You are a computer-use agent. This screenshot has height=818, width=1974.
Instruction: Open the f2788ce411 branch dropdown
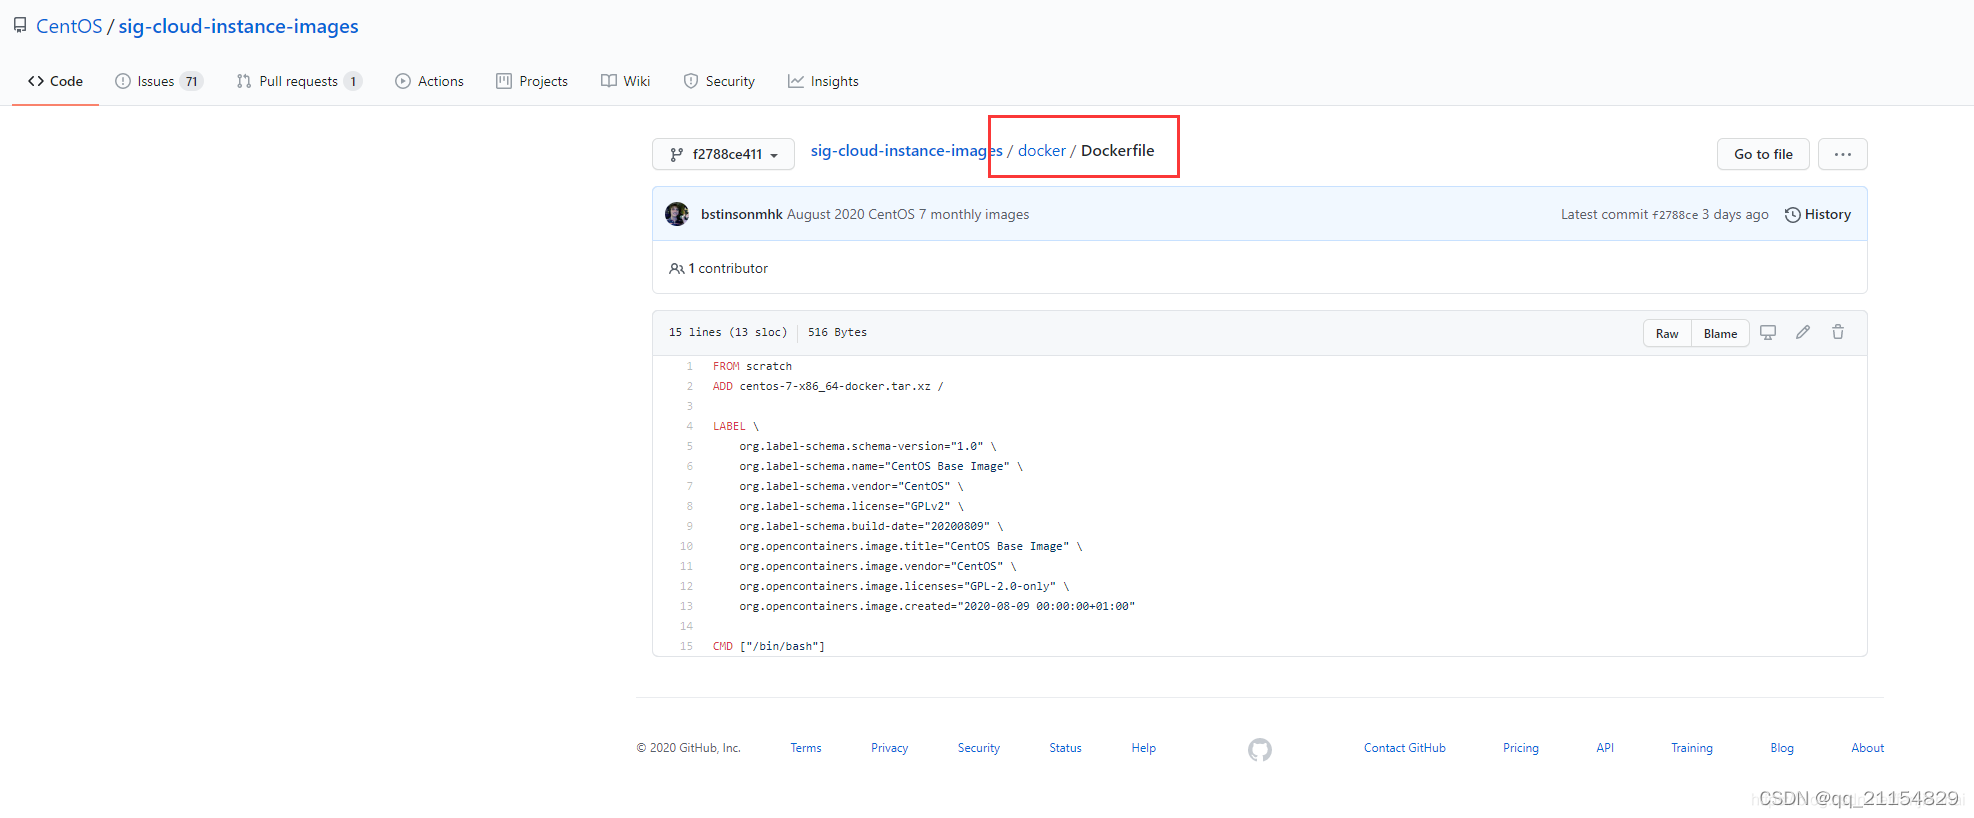[723, 154]
